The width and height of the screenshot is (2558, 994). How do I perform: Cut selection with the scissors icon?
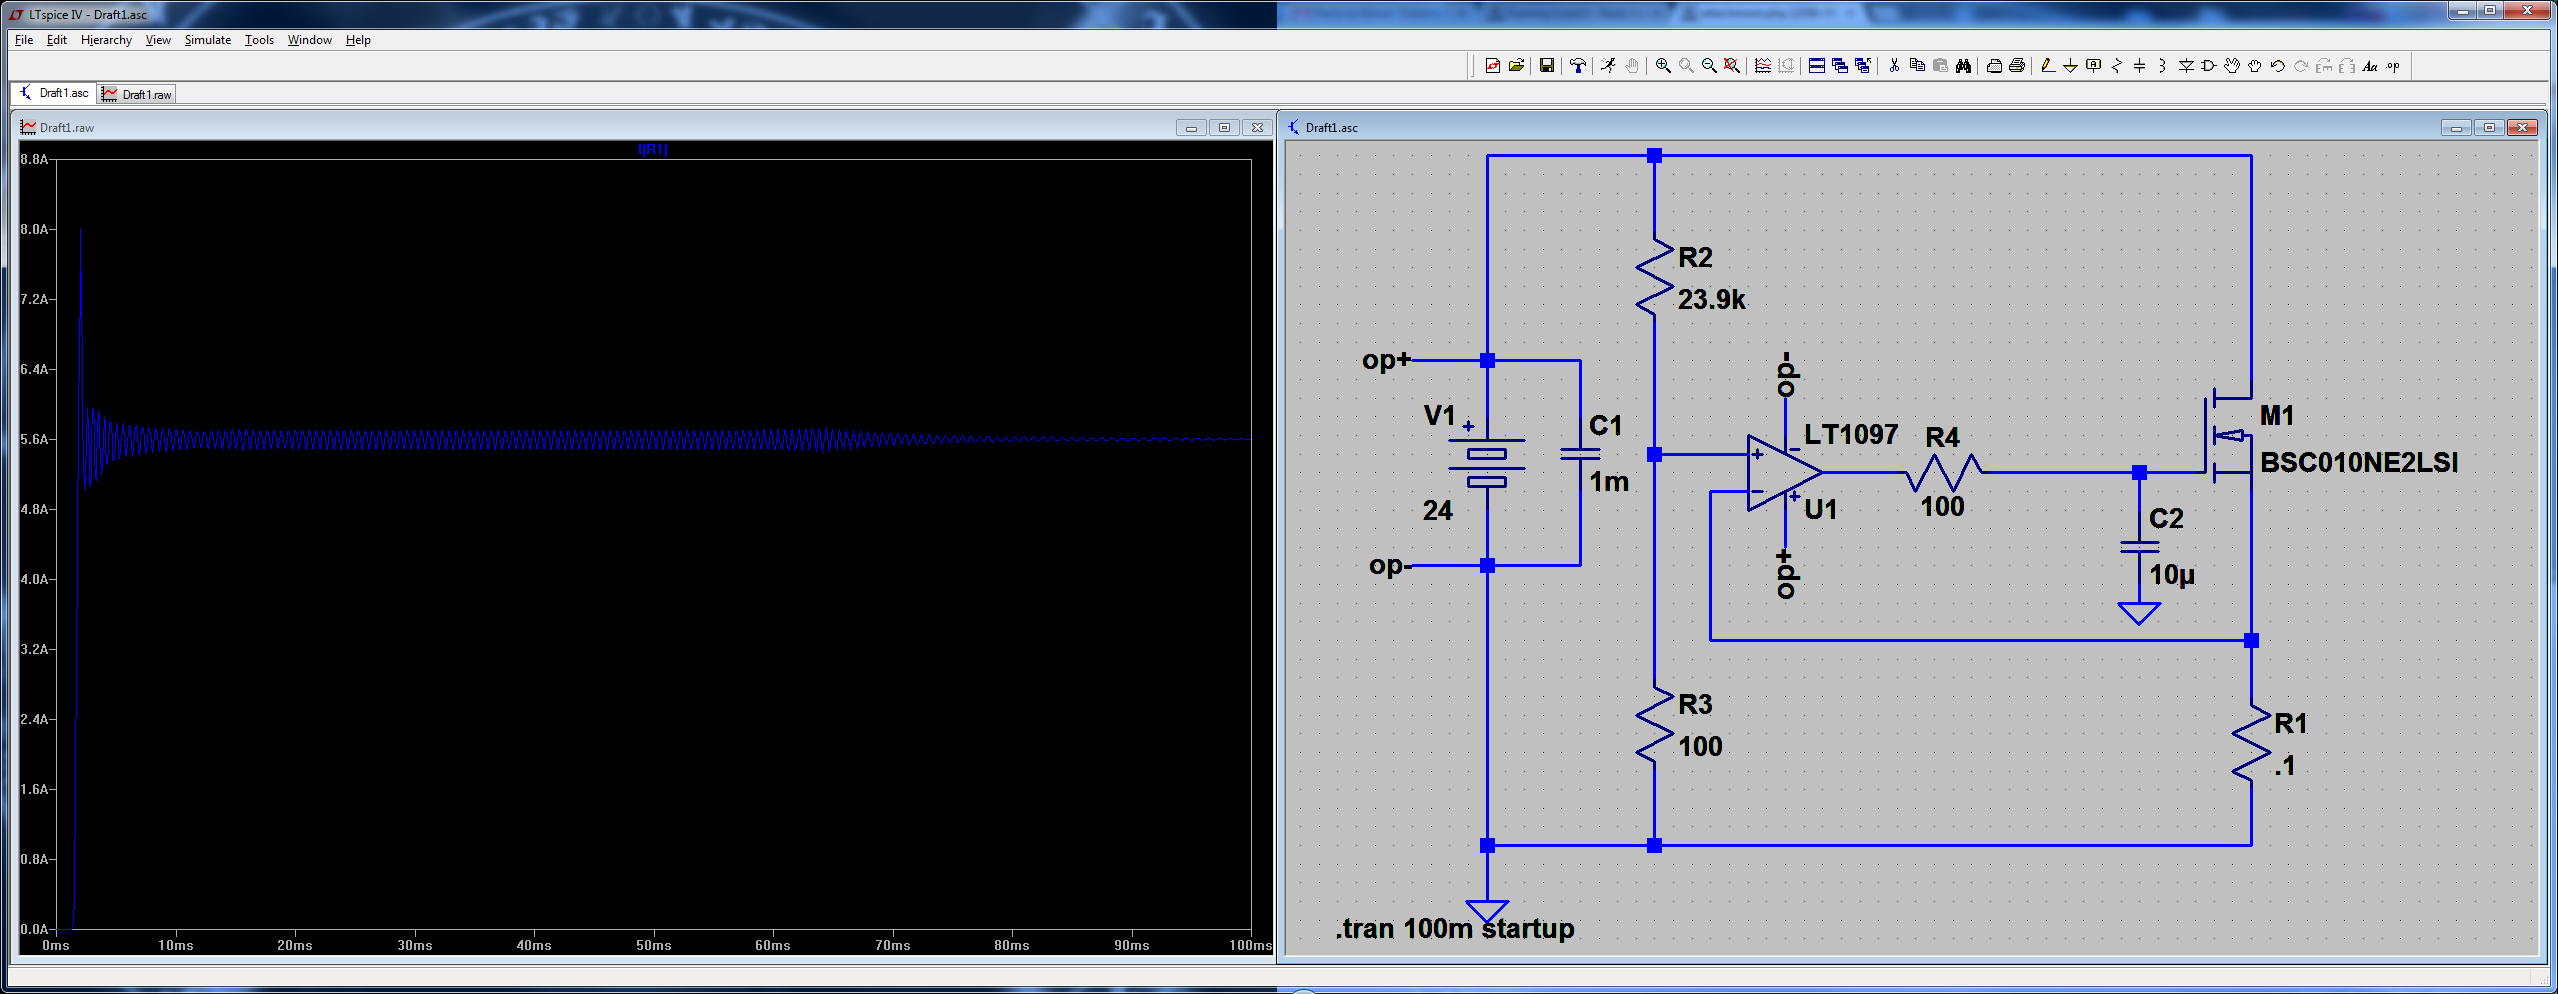(1894, 66)
